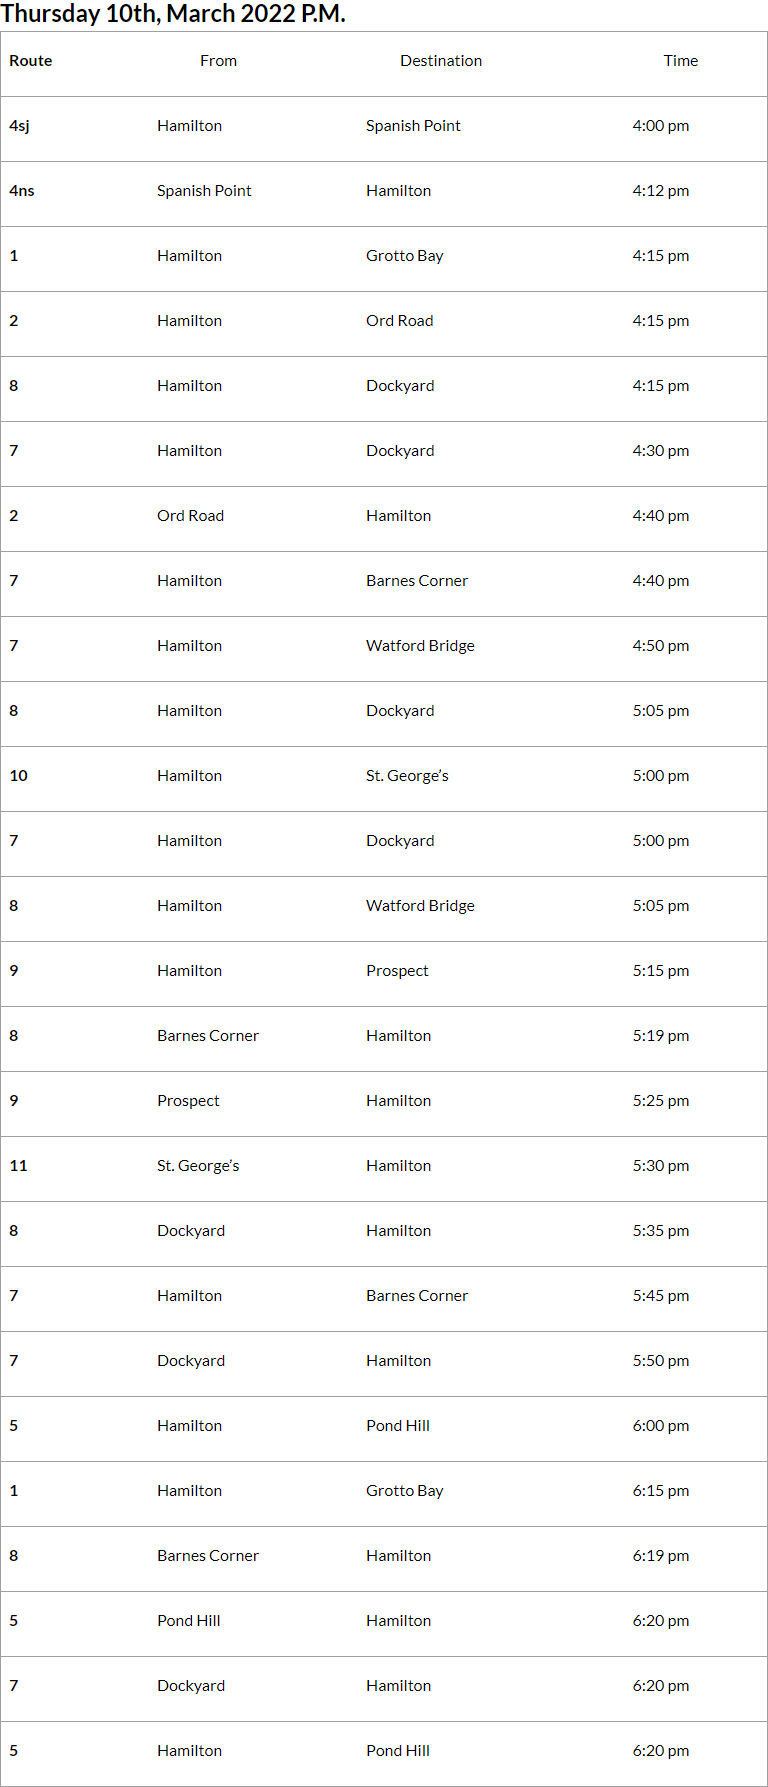Viewport: 768px width, 1787px height.
Task: Click the From column header
Action: coord(218,61)
